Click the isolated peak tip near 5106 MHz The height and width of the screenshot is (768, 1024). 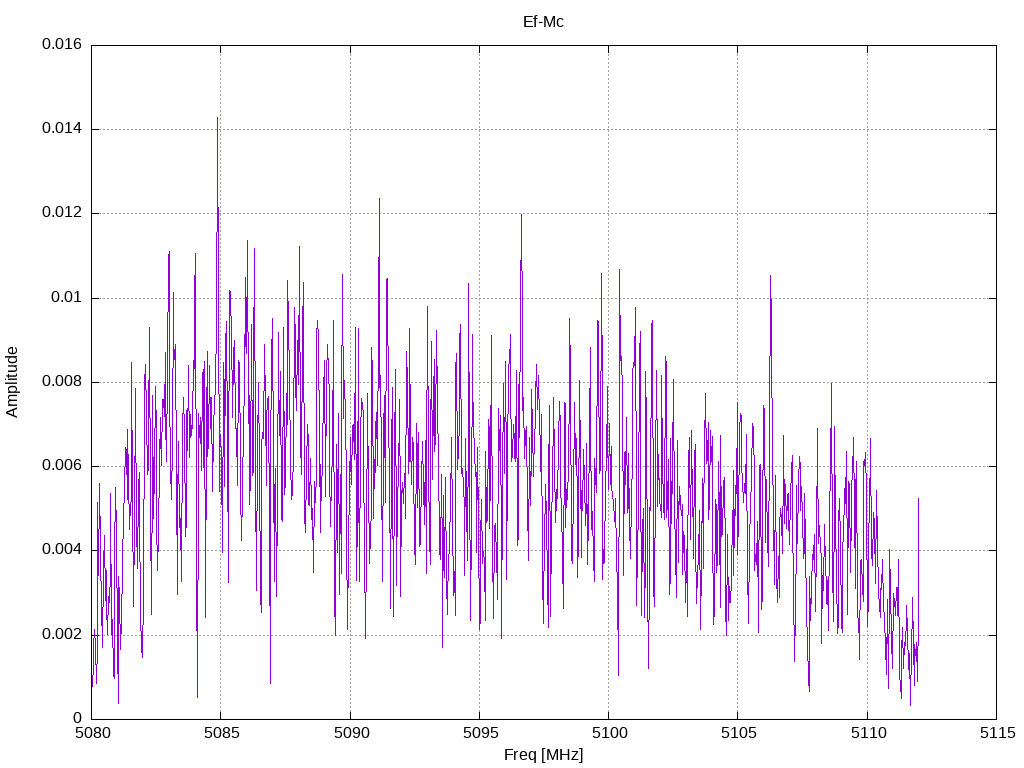770,276
